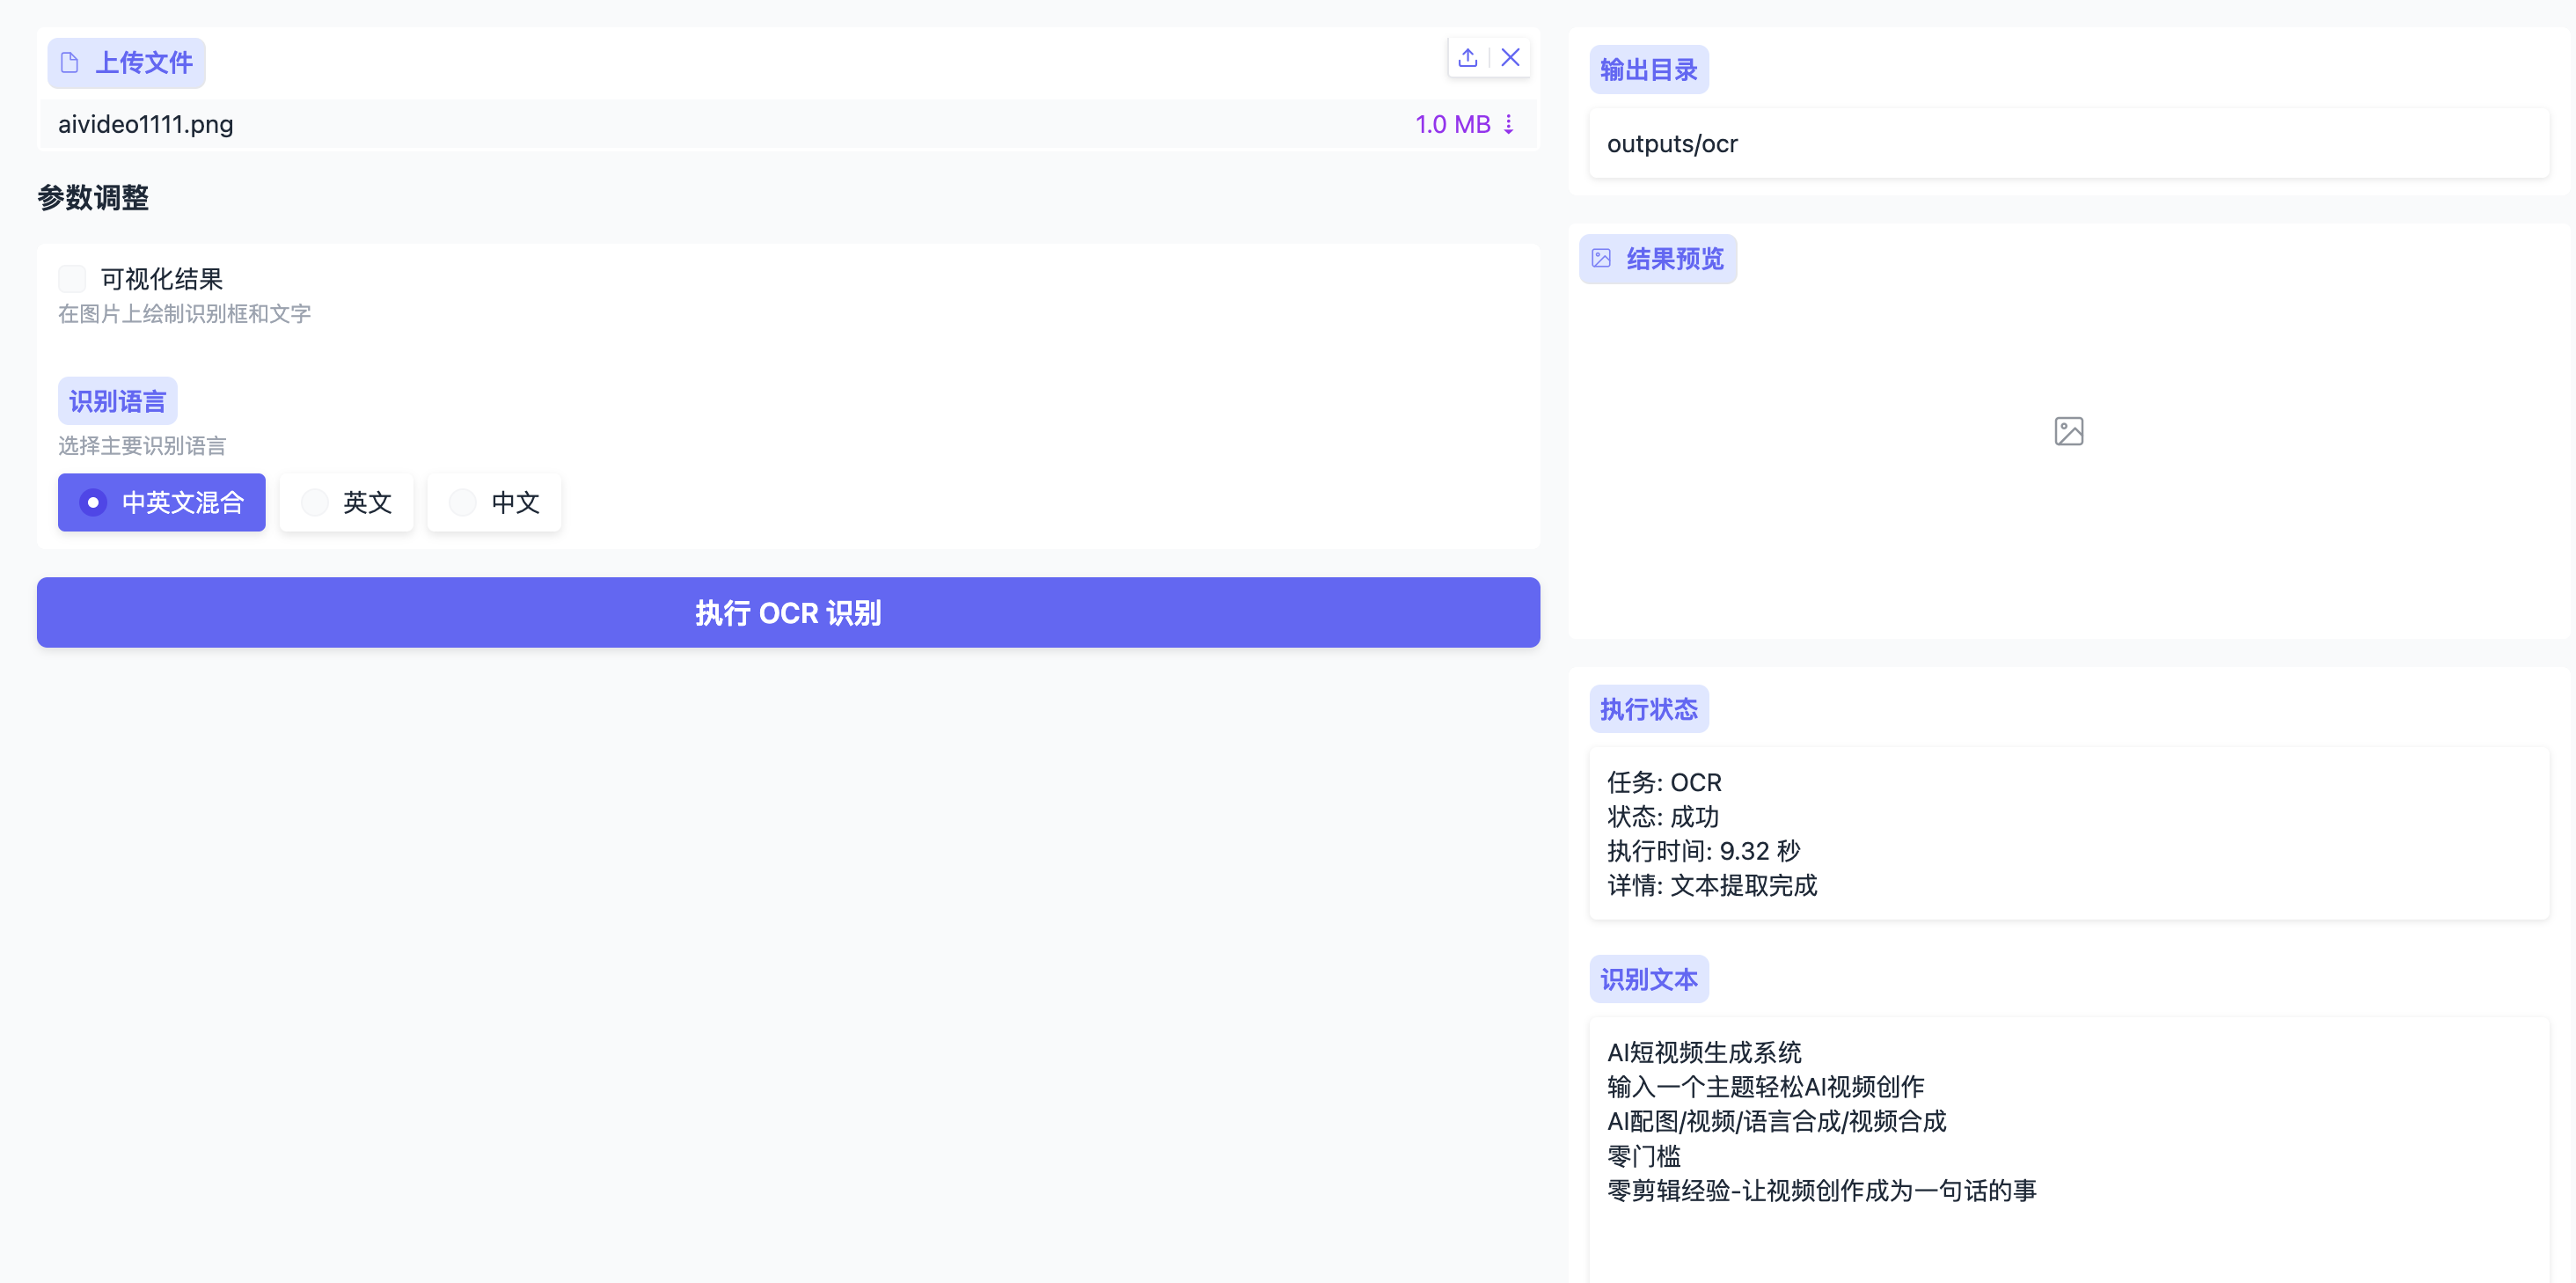Click the selected radio indicator inside 中英文混合
The width and height of the screenshot is (2576, 1283).
[x=93, y=503]
